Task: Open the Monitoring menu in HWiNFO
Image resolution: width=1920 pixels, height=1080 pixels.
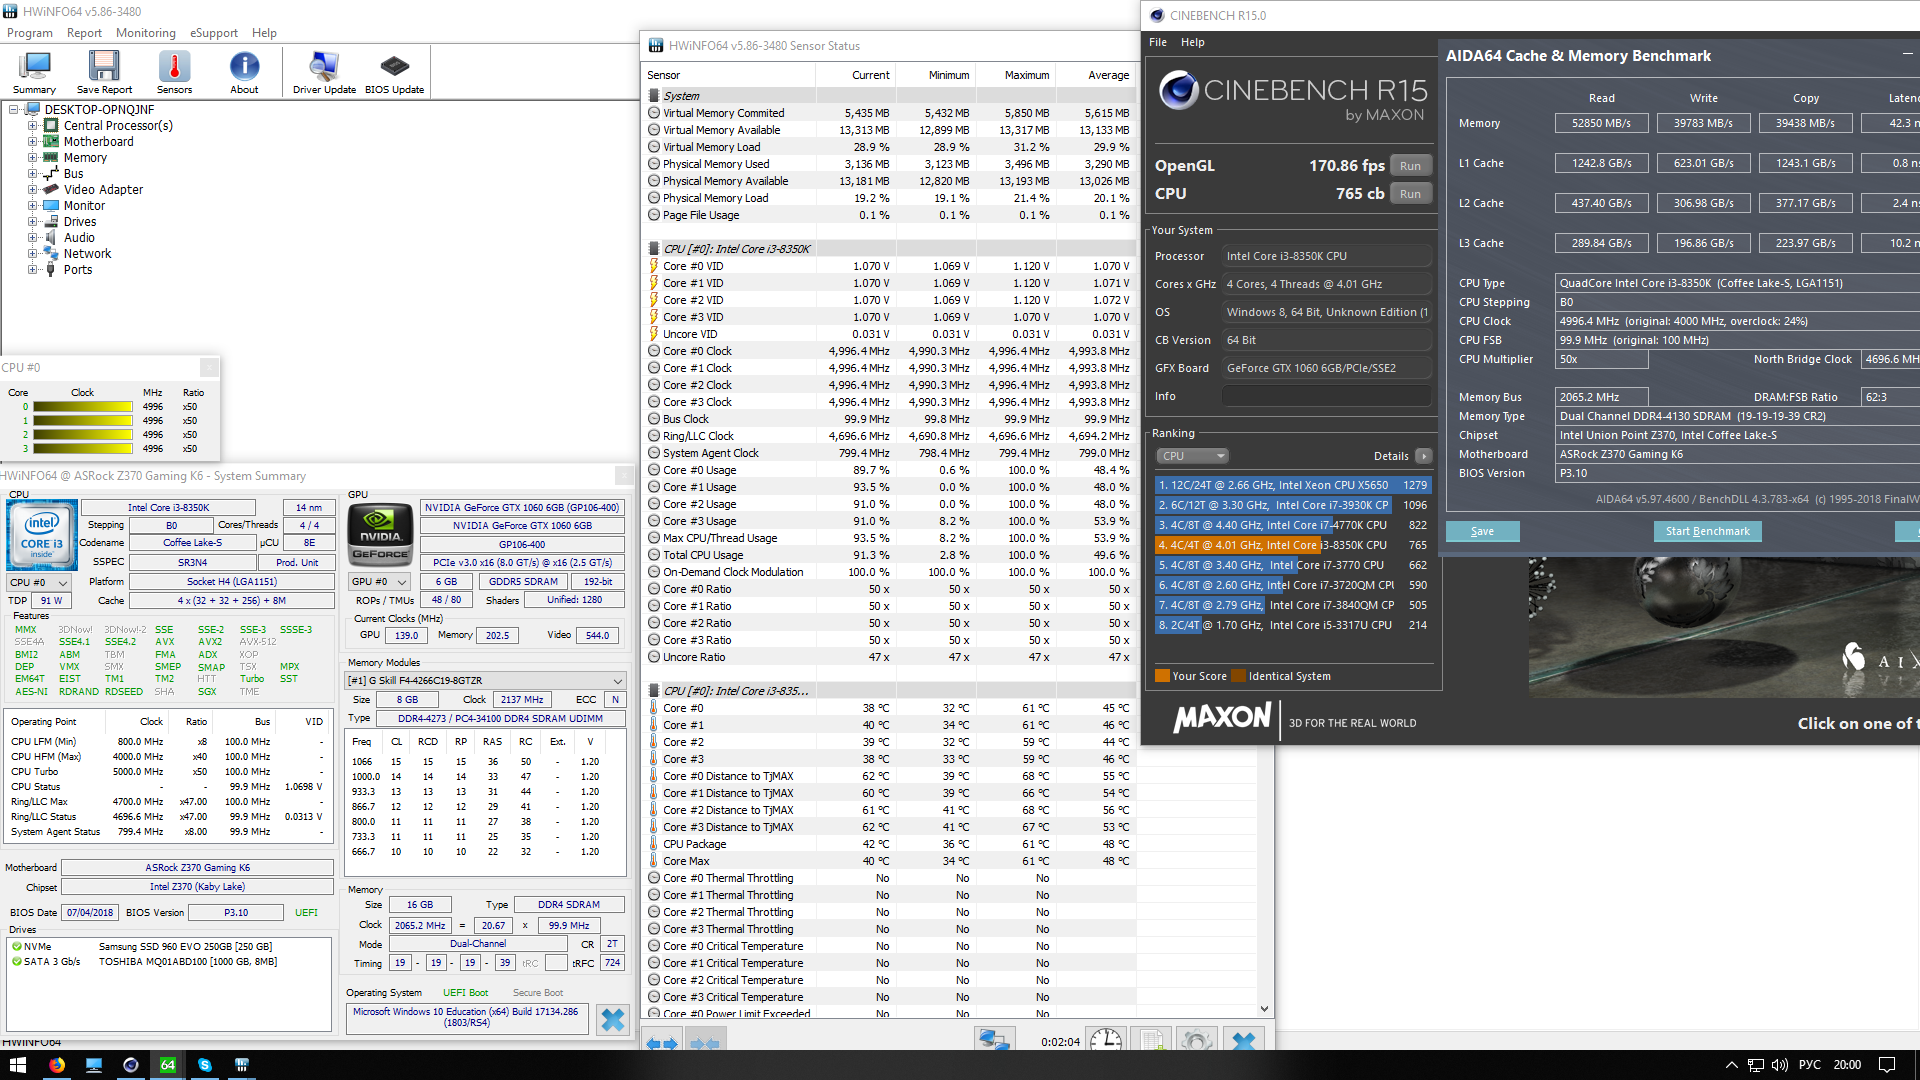Action: 145,33
